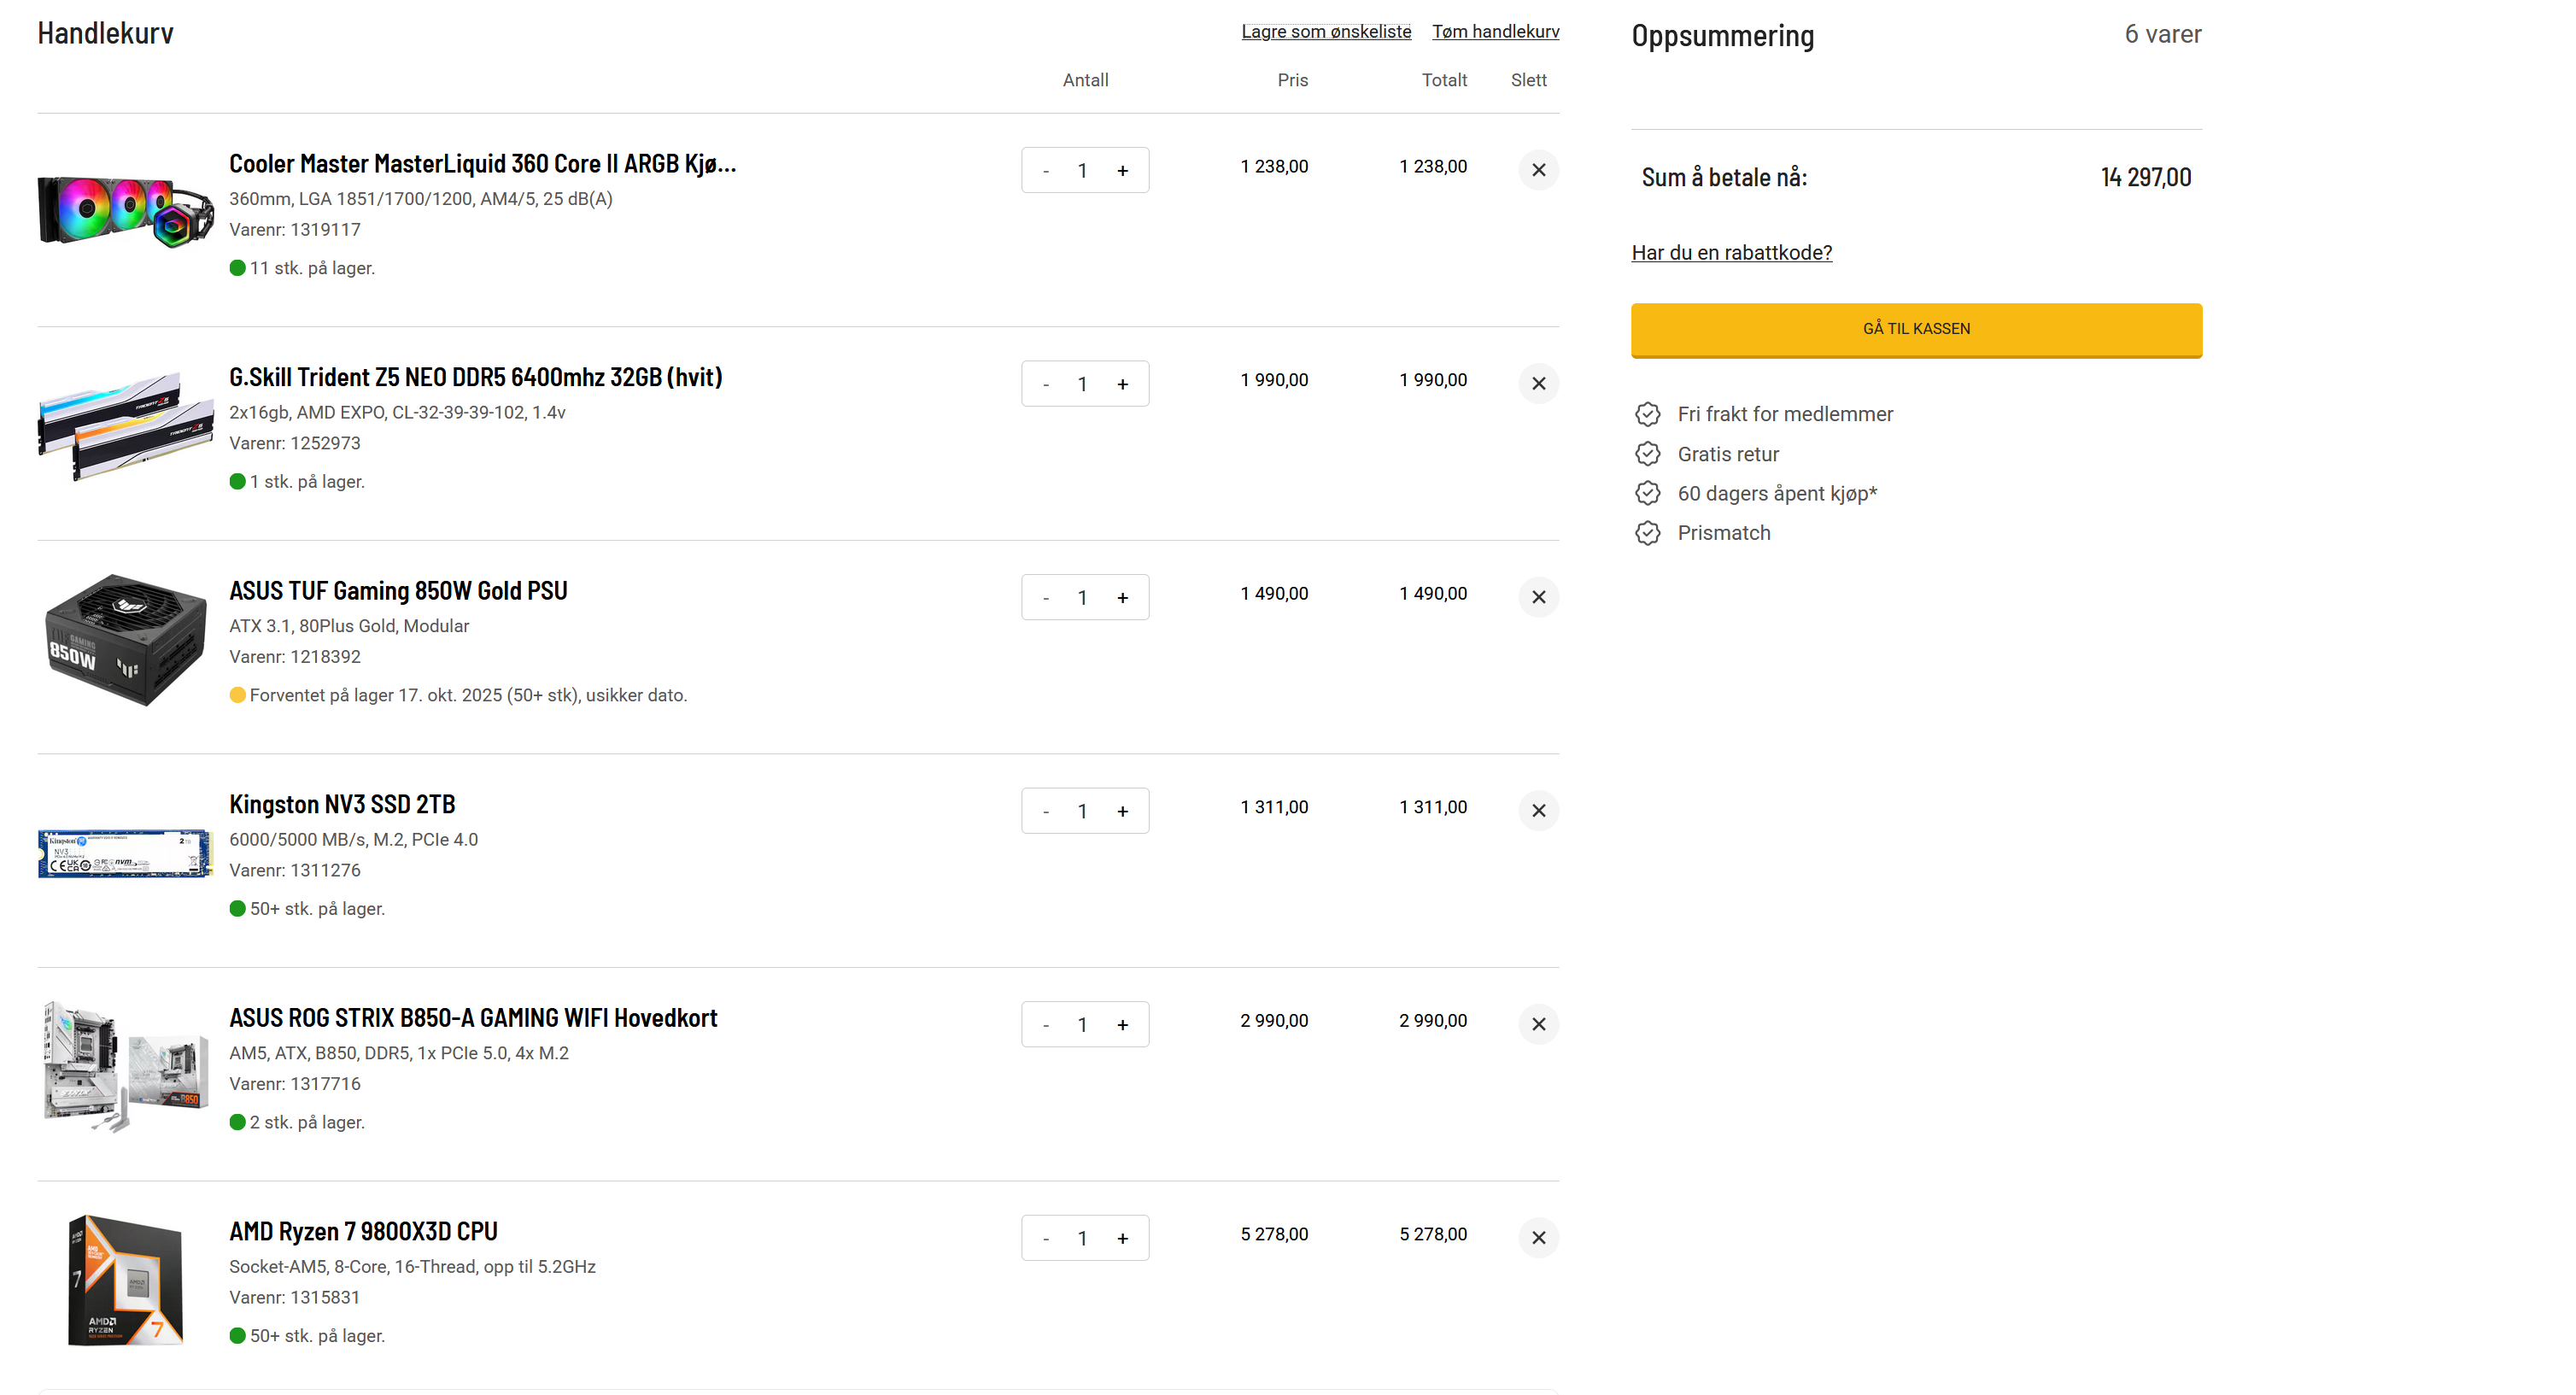Click GÅ TIL KASSEN checkout button

click(1915, 329)
